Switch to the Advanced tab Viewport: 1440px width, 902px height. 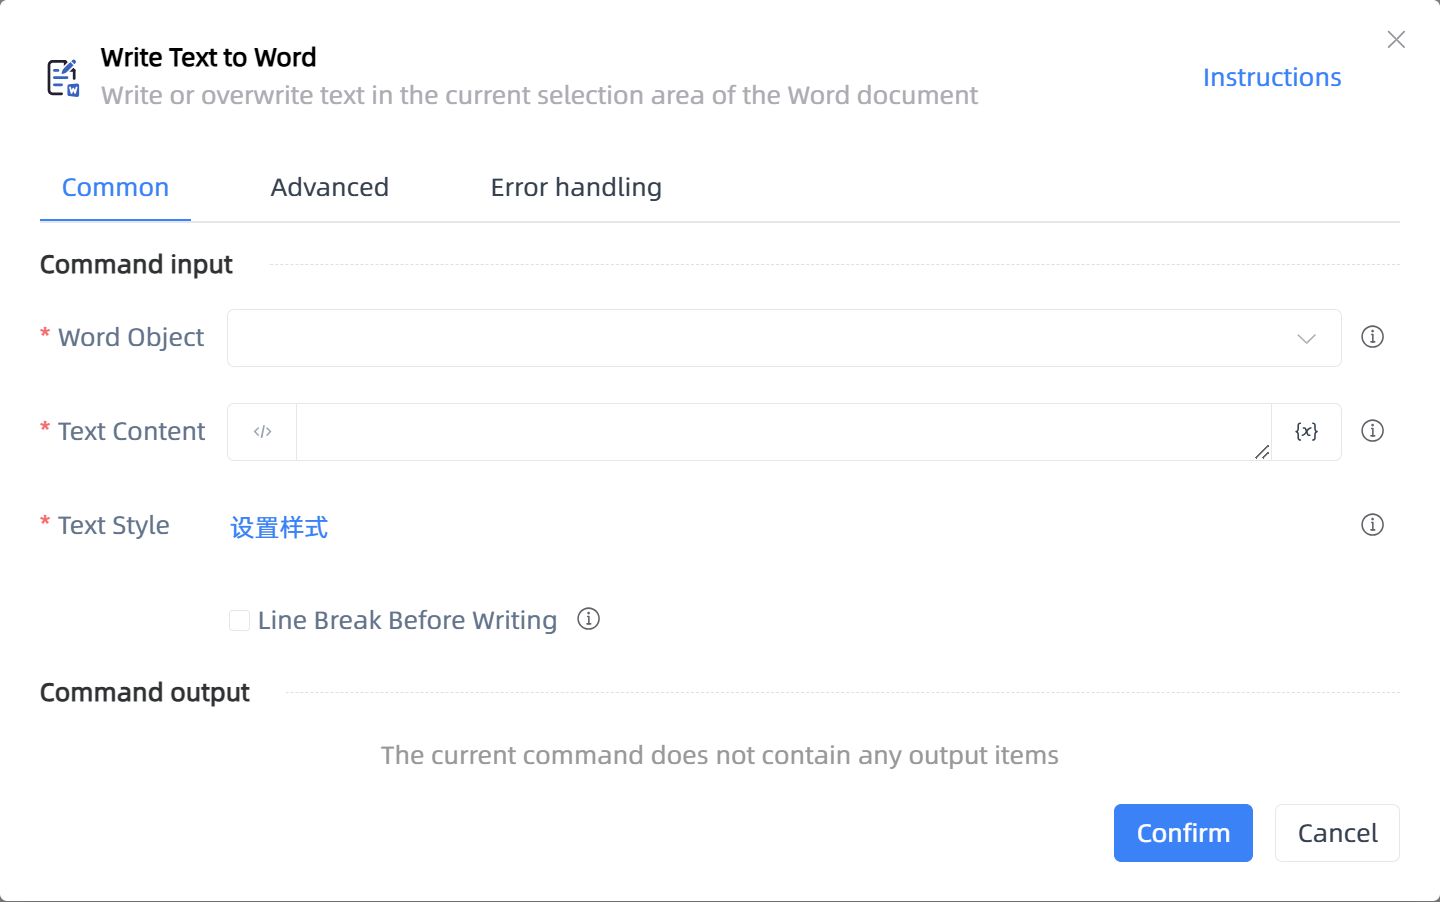click(x=329, y=187)
